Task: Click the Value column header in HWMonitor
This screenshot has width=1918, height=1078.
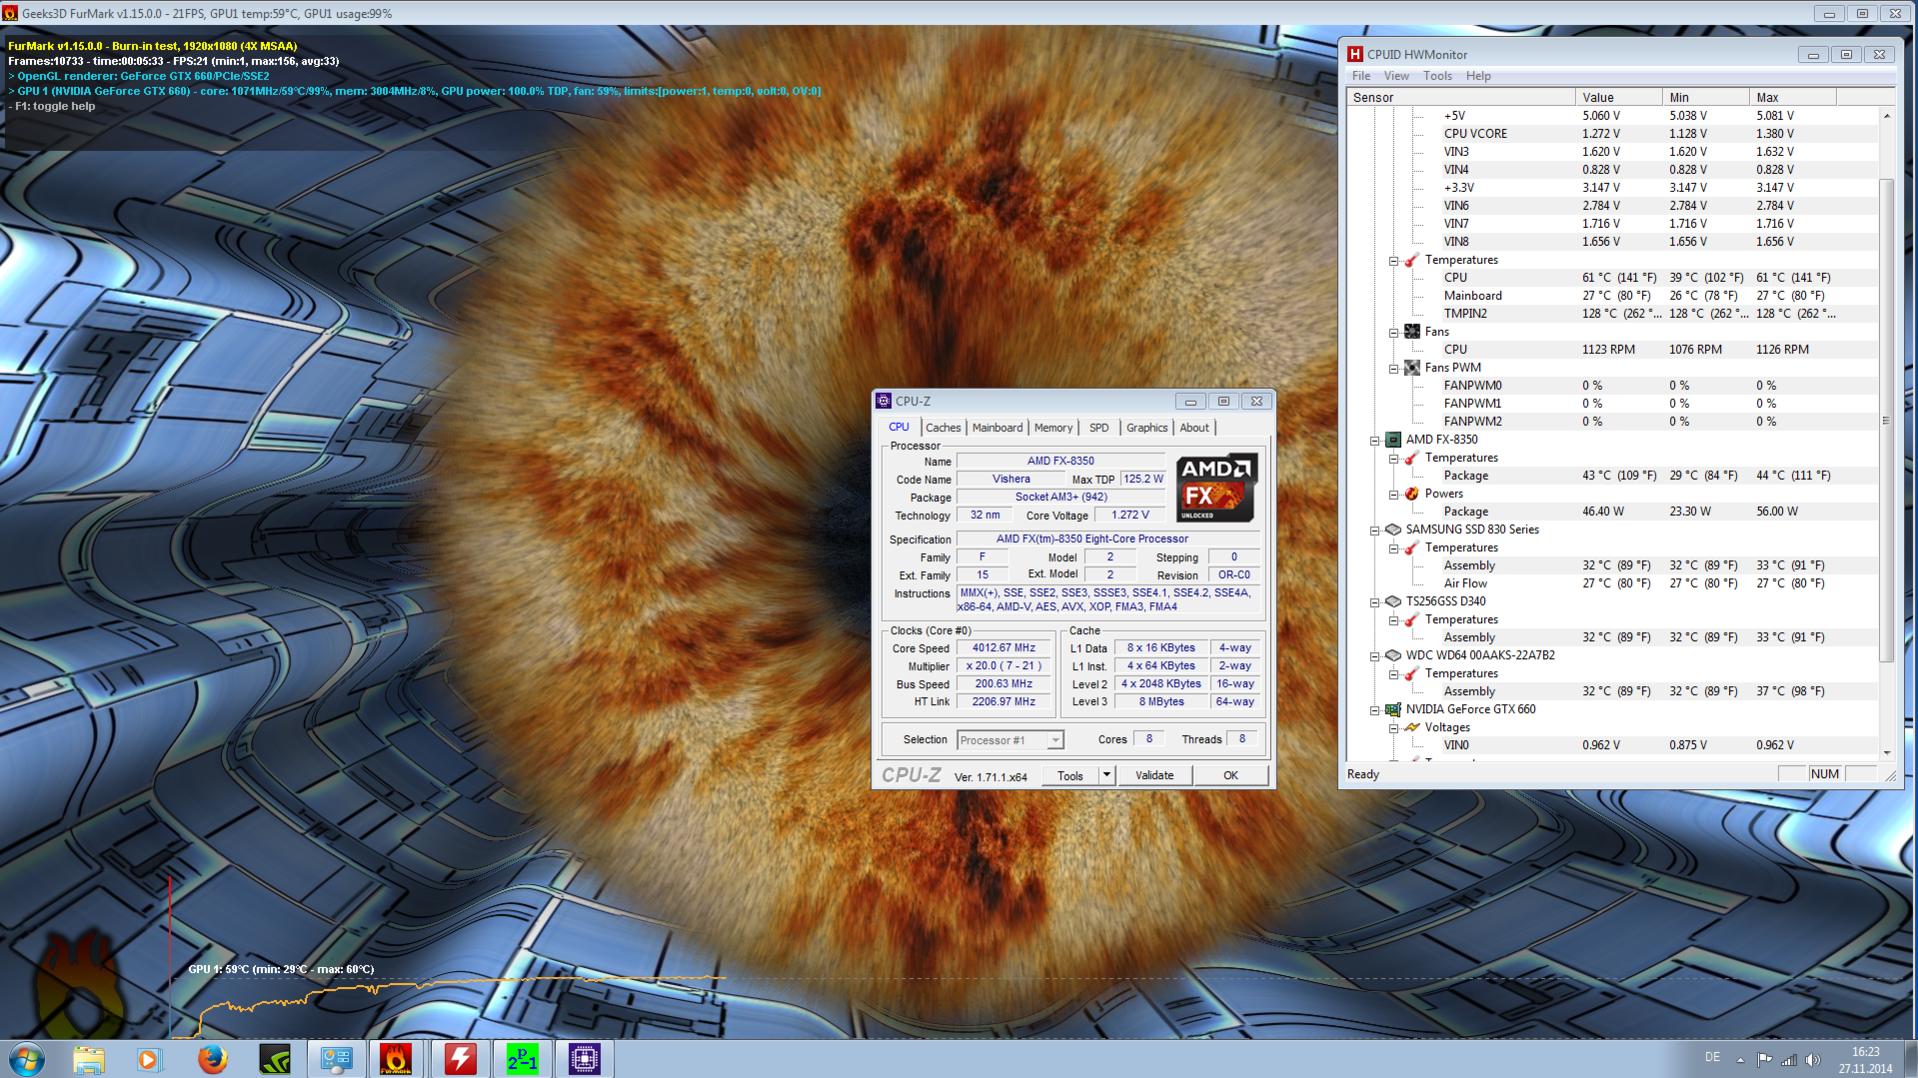Action: pos(1619,97)
